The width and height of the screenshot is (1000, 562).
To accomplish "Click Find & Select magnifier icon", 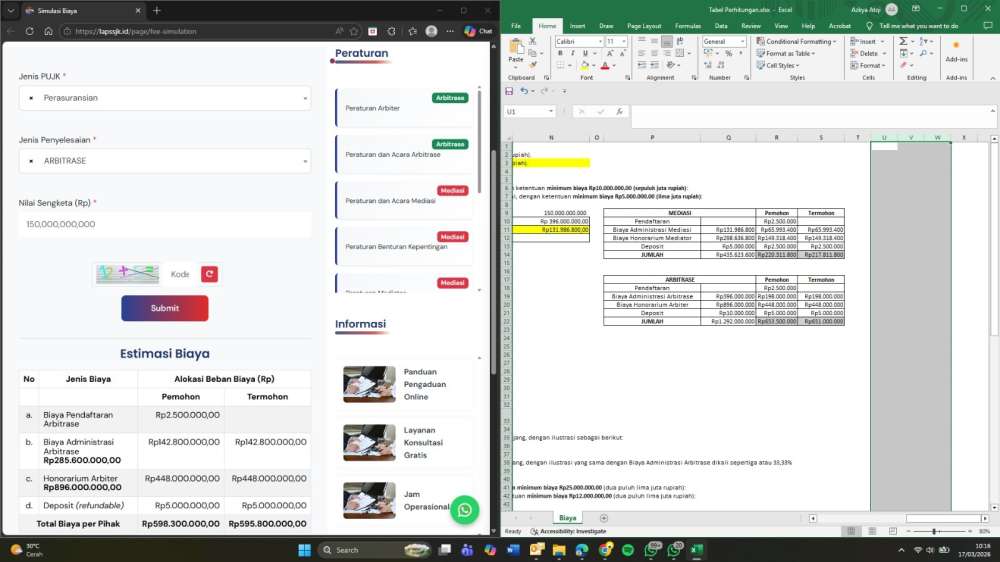I will 923,54.
